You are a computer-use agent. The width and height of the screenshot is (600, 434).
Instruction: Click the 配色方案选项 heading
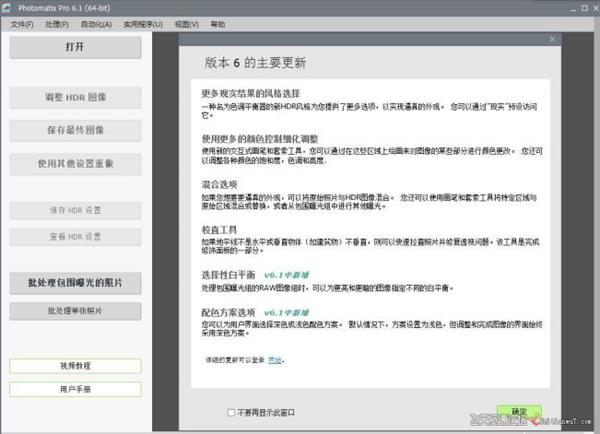(x=228, y=313)
